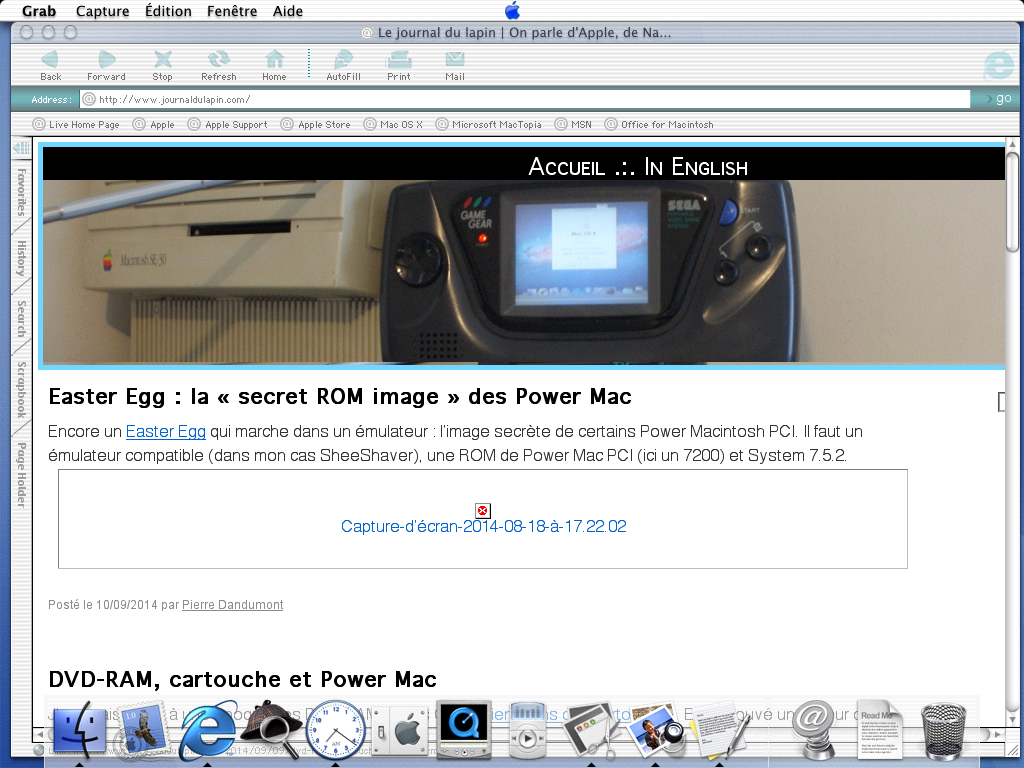Open the Page Holder sidebar tab

pyautogui.click(x=22, y=475)
